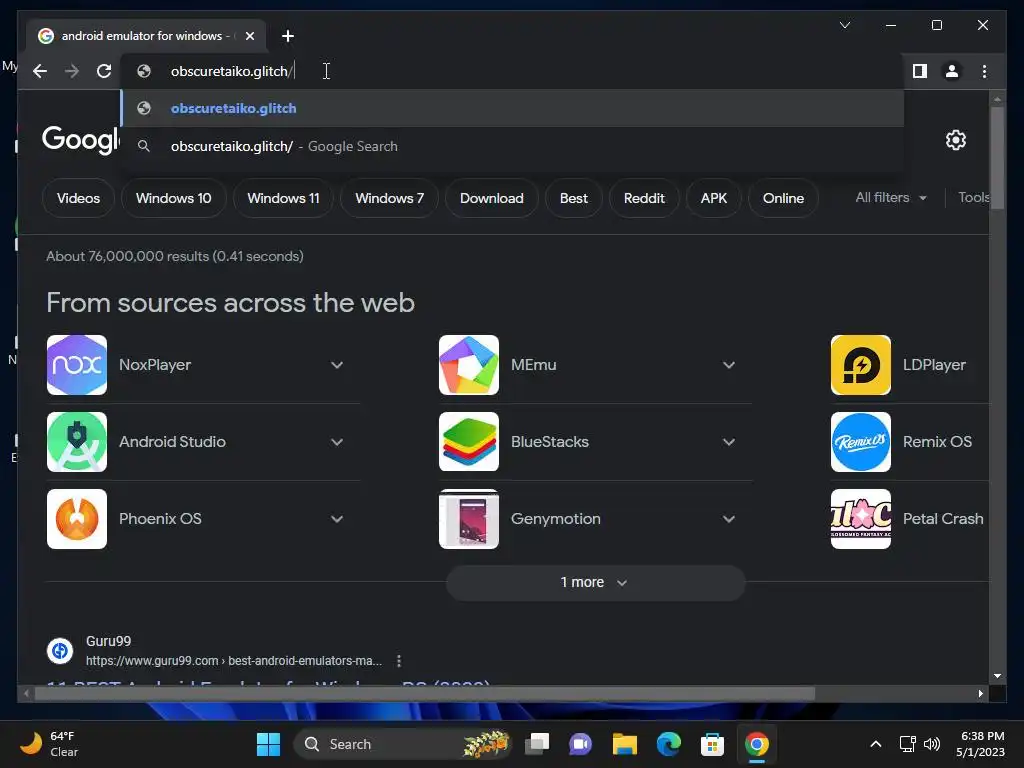The image size is (1024, 768).
Task: Open the tab search chevron in title bar
Action: [844, 25]
